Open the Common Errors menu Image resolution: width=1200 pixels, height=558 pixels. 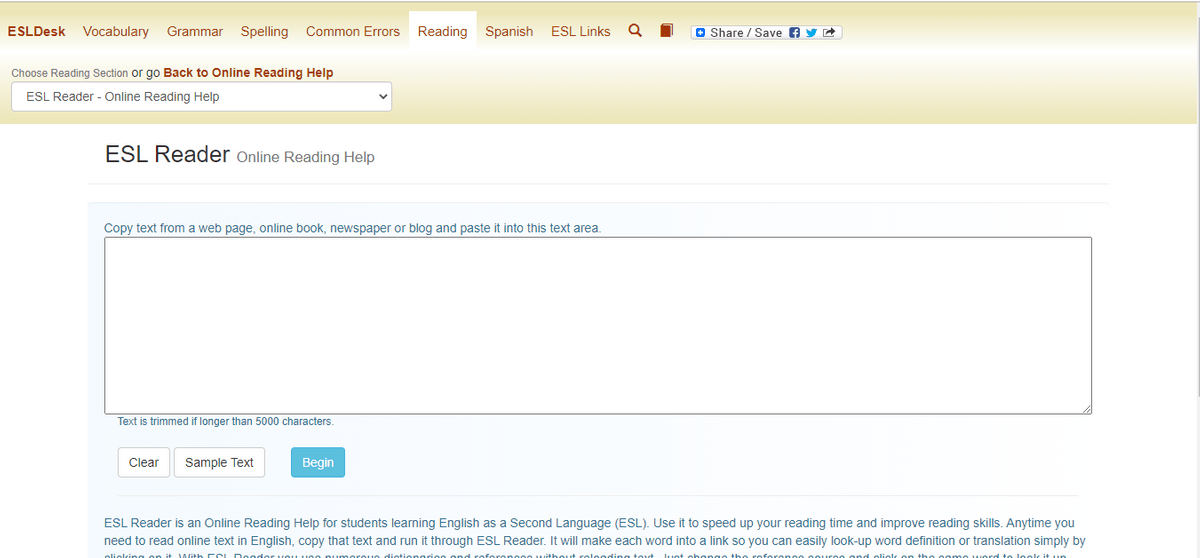pyautogui.click(x=353, y=31)
